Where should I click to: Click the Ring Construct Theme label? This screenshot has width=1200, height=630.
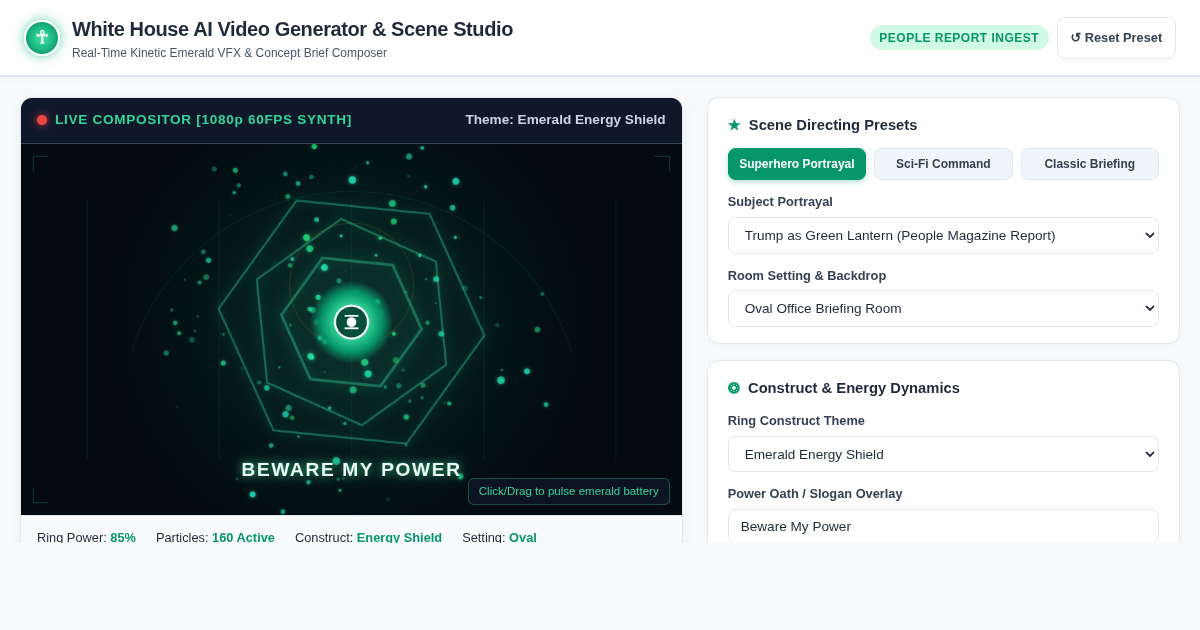point(796,421)
